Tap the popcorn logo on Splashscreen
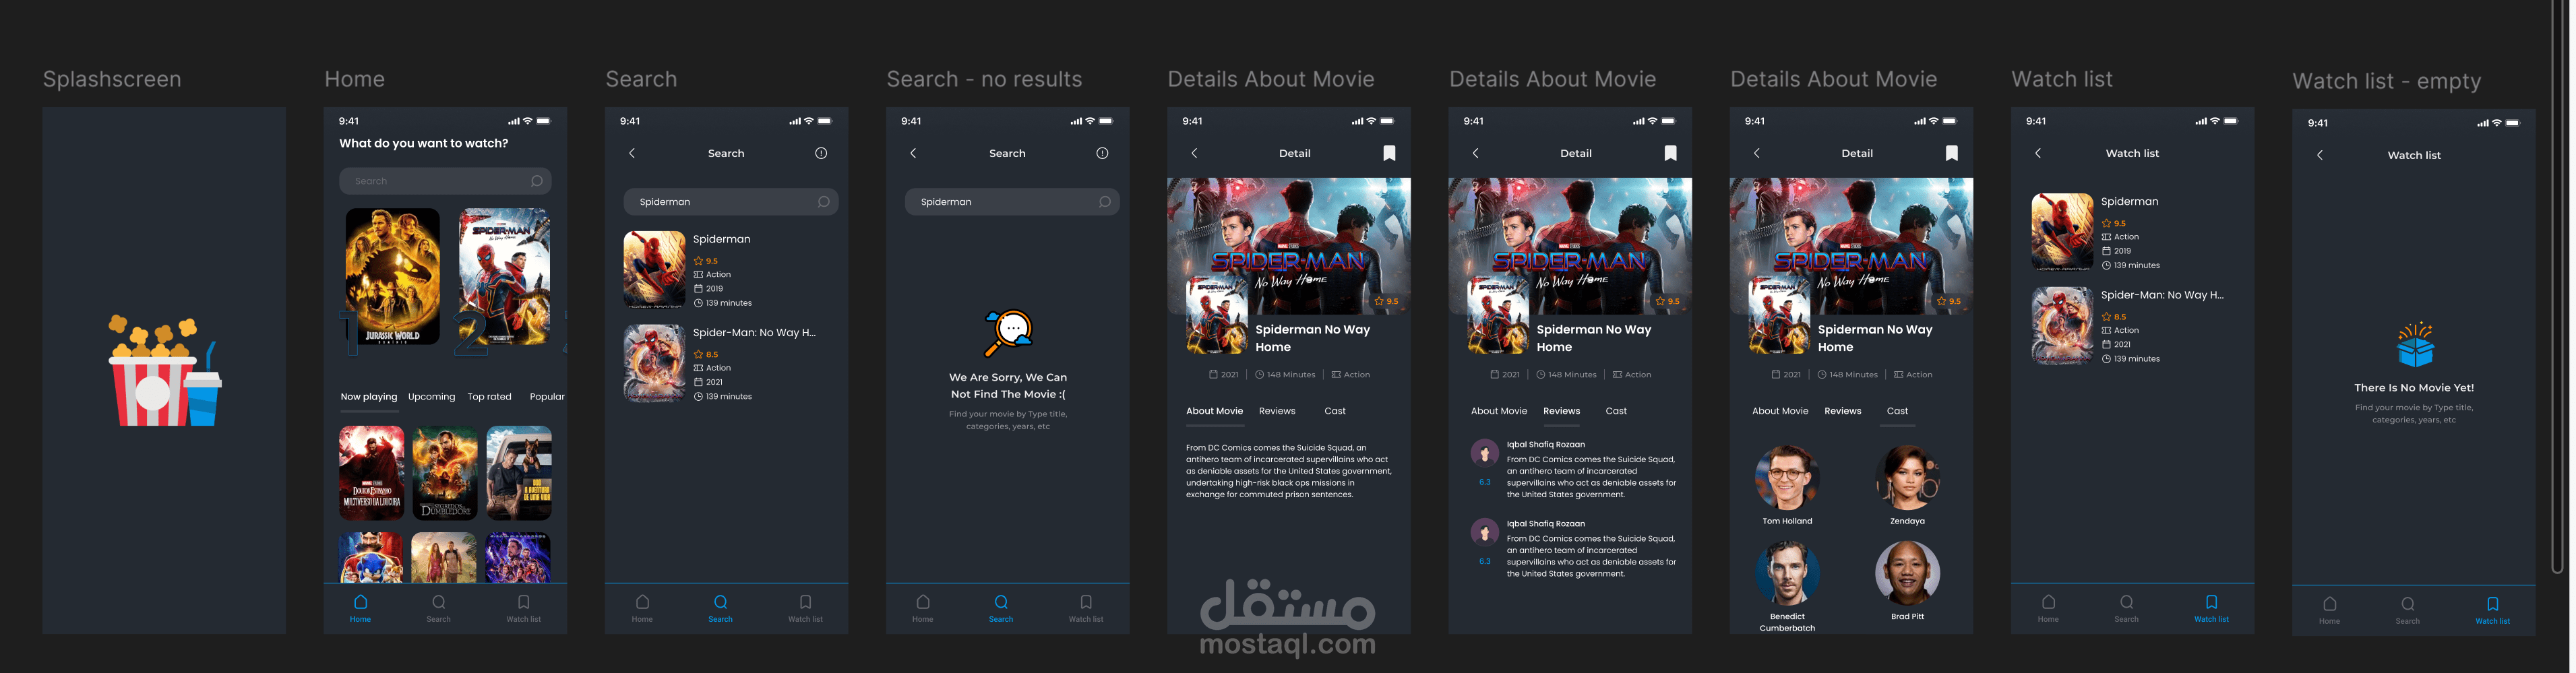 coord(165,370)
